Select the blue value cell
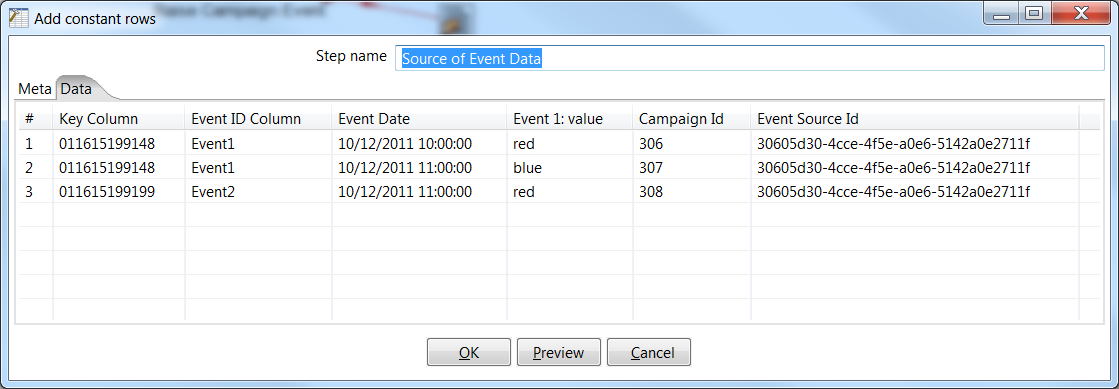This screenshot has height=389, width=1119. [x=569, y=168]
